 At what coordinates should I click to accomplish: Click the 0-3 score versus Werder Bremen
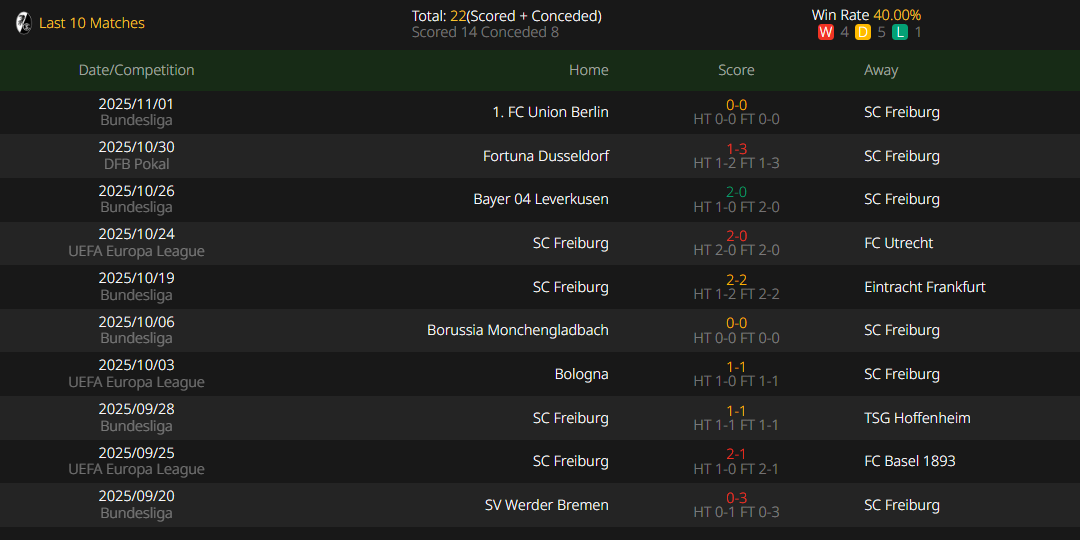coord(736,498)
